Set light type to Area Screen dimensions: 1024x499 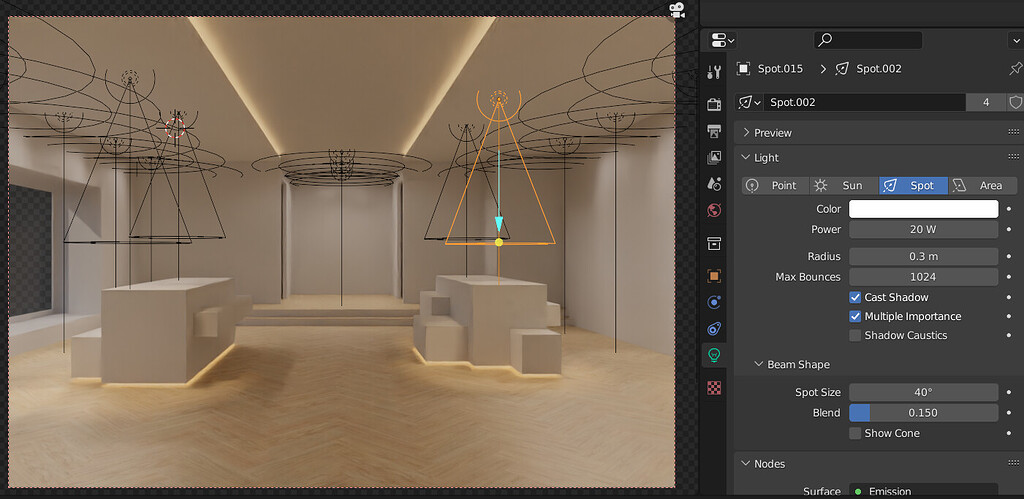[982, 185]
